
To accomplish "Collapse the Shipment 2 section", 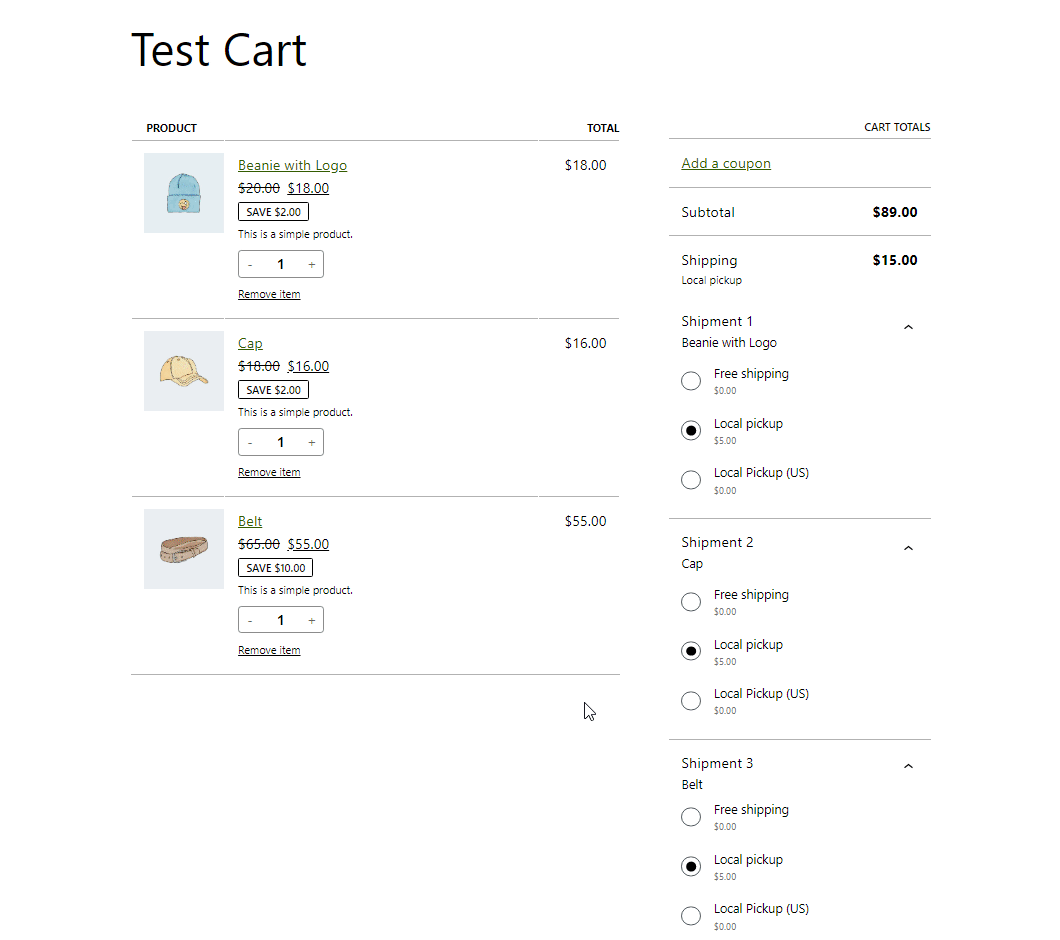I will coord(908,548).
